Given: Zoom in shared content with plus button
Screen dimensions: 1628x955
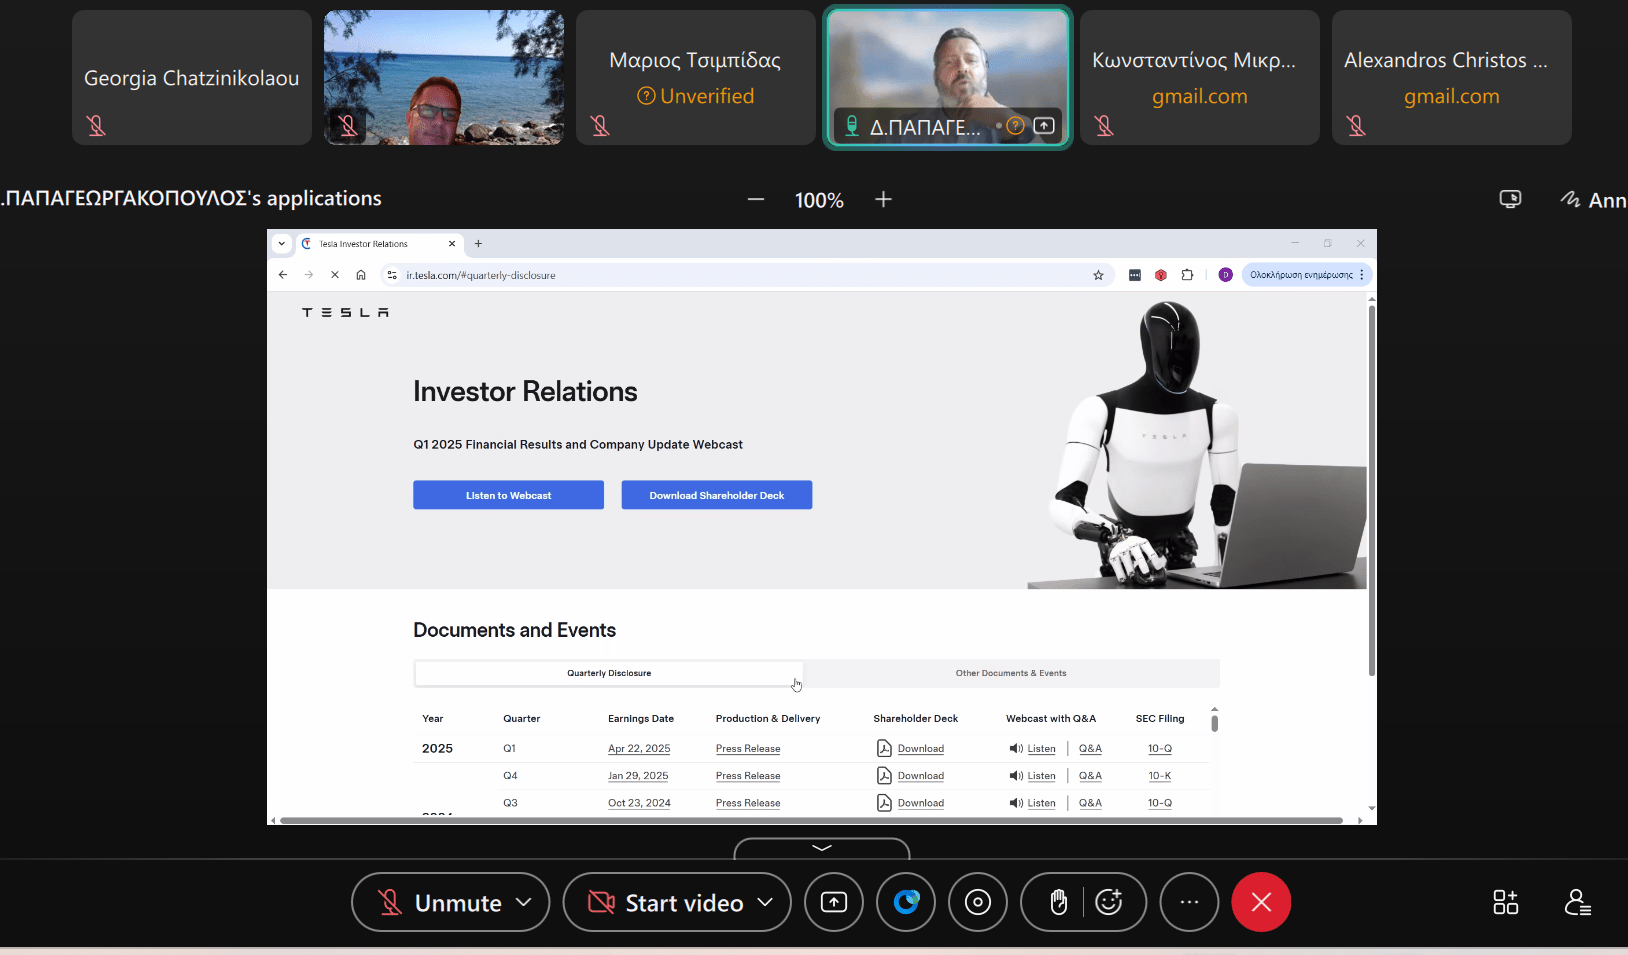Looking at the screenshot, I should coord(883,200).
